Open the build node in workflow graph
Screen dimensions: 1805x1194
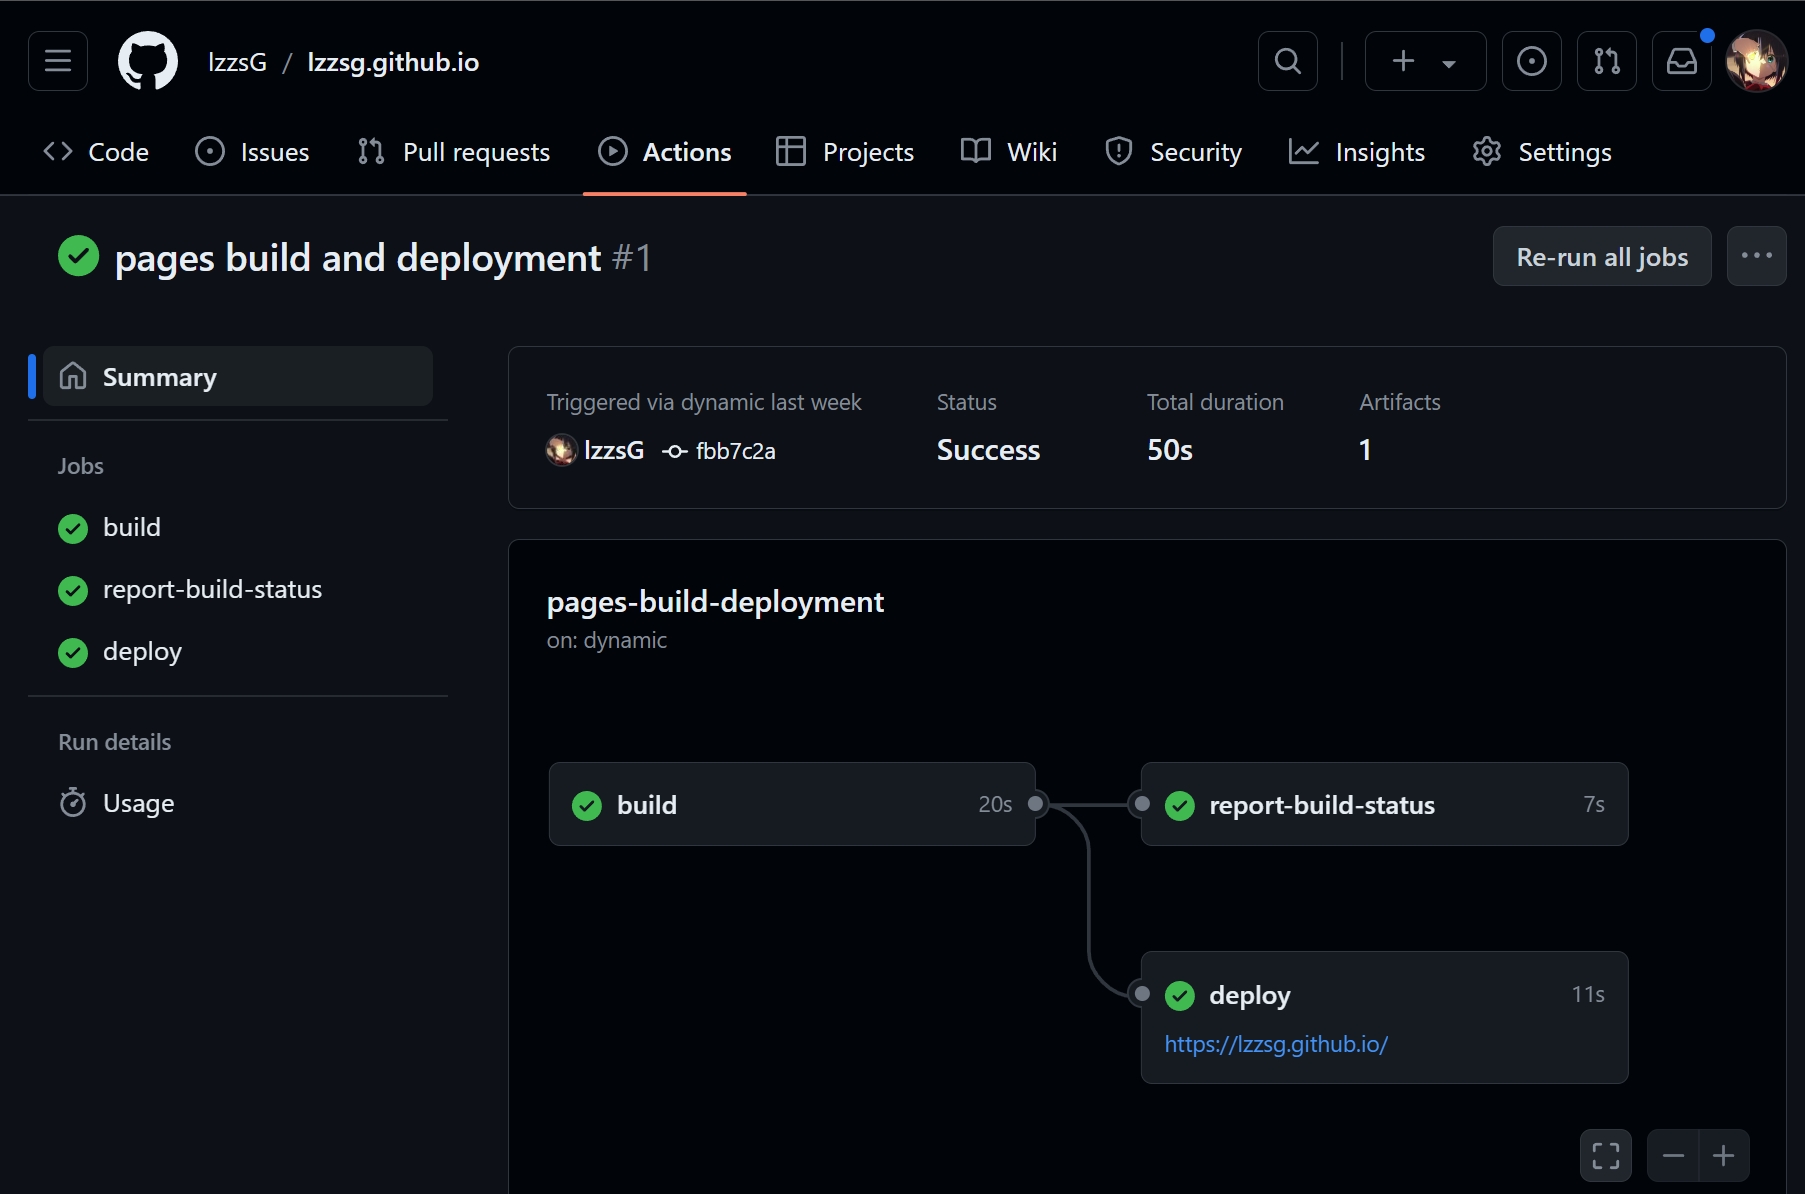(x=792, y=805)
